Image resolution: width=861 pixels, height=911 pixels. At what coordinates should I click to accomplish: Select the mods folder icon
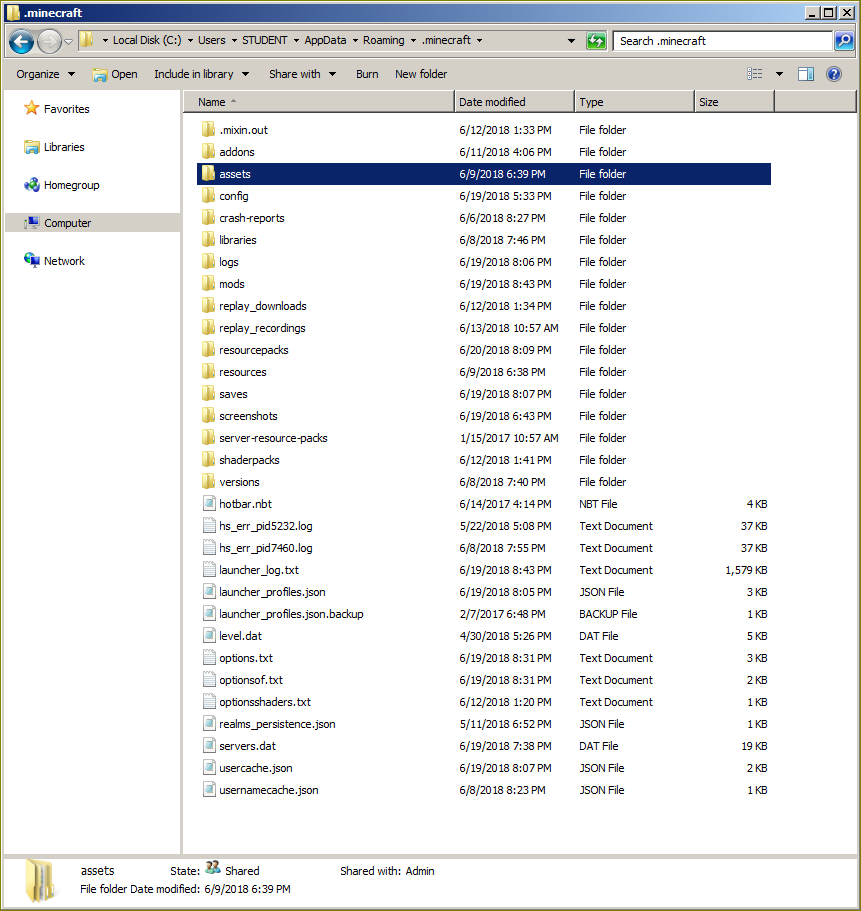209,284
